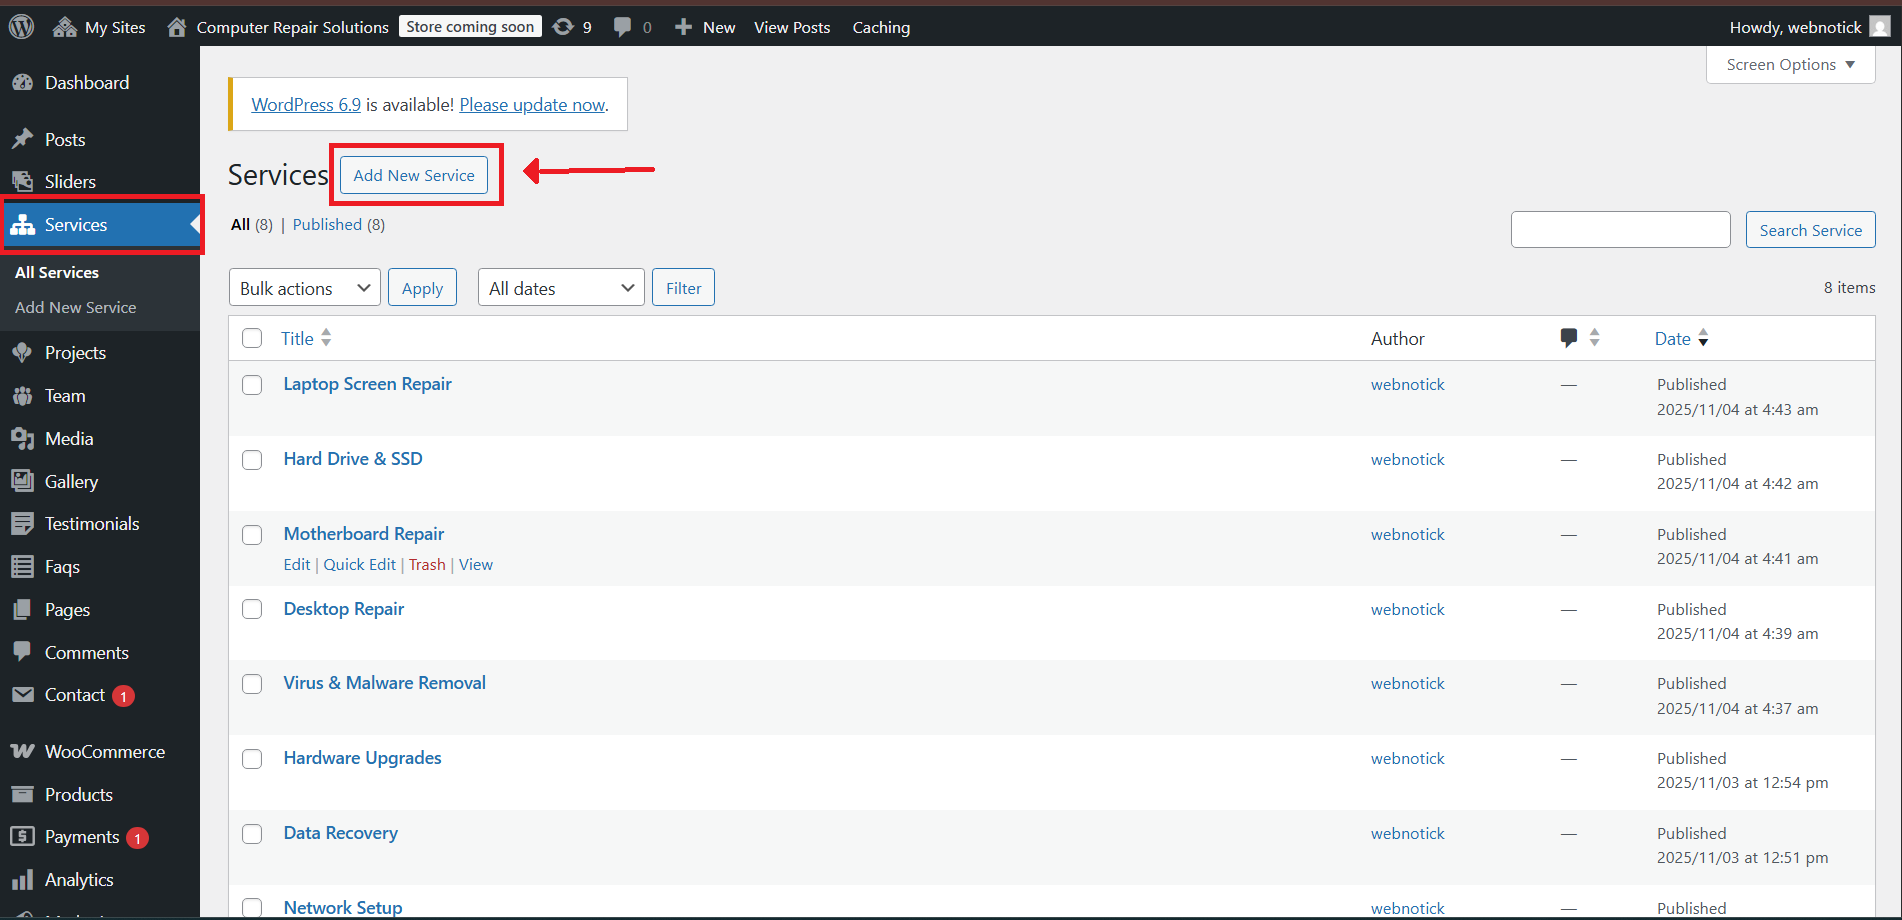Image resolution: width=1902 pixels, height=920 pixels.
Task: Click the WordPress logo icon
Action: click(x=22, y=27)
